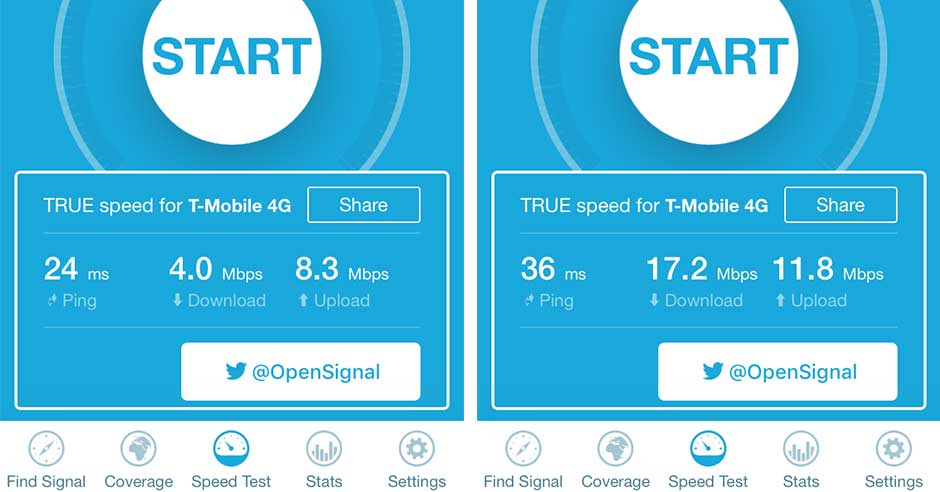Select Speed Test gauge icon, left screen
The image size is (940, 492).
(x=231, y=449)
